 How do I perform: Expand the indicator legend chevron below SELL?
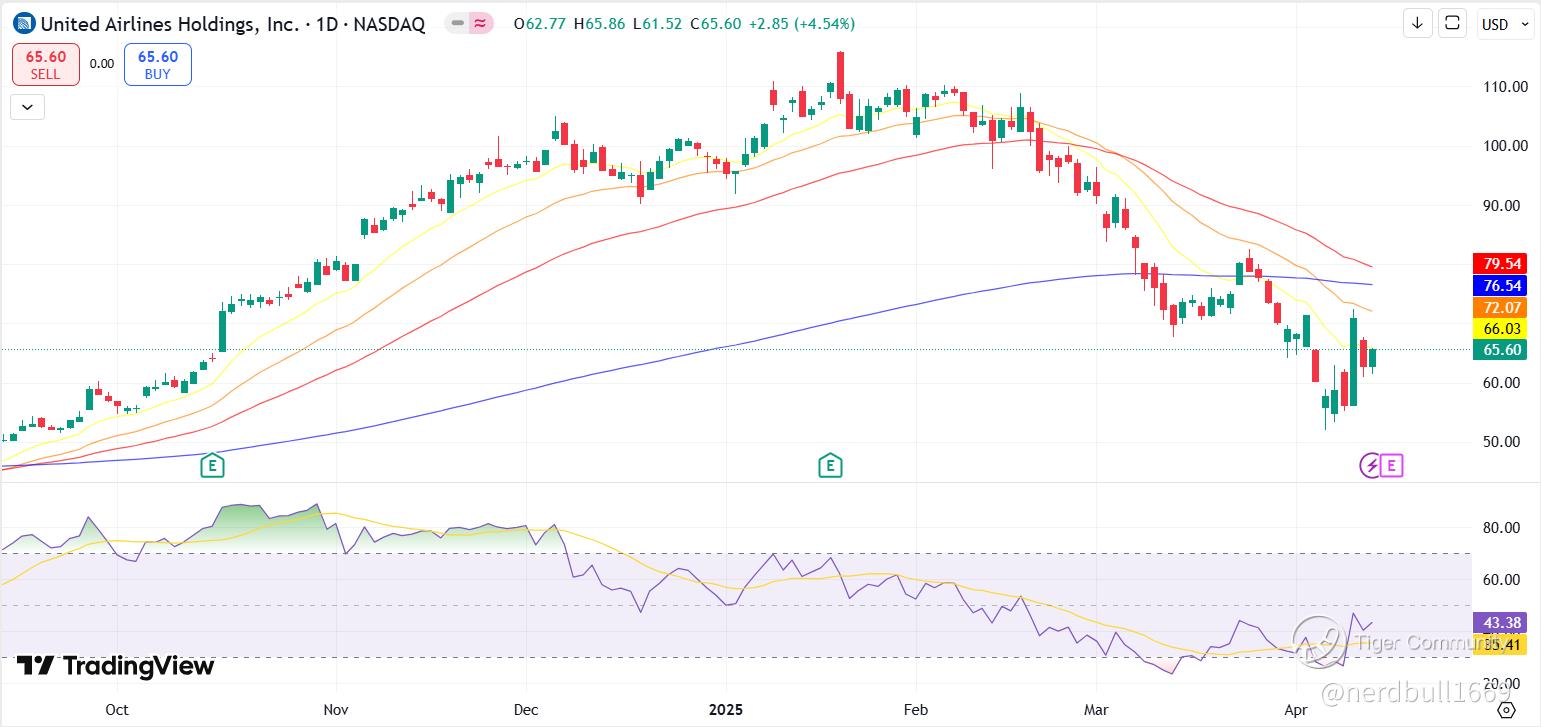tap(27, 106)
